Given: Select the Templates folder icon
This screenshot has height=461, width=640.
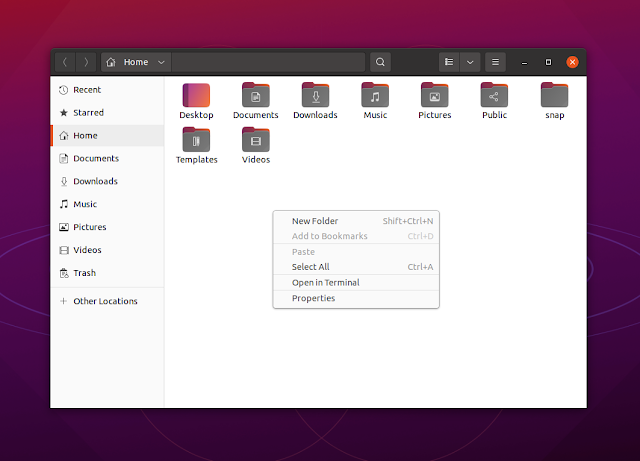Looking at the screenshot, I should 196,140.
